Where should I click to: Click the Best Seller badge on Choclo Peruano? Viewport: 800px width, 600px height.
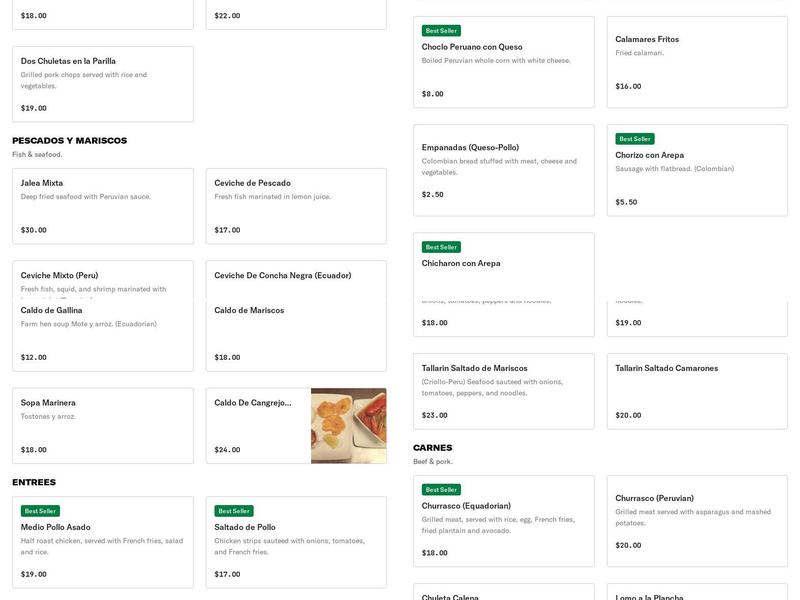click(441, 31)
